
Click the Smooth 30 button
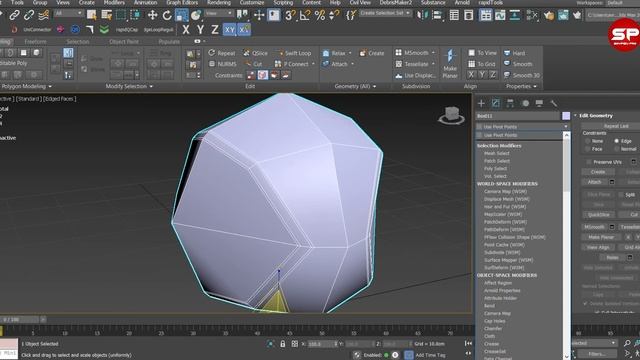522,75
